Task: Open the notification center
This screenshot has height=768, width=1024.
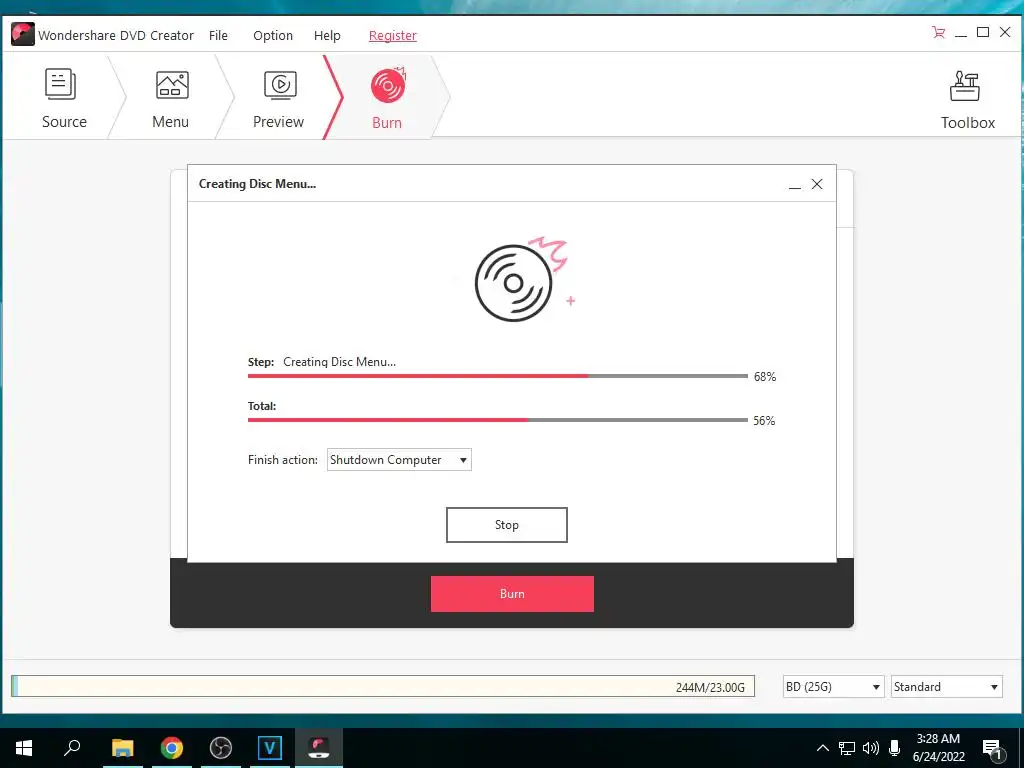Action: (993, 749)
